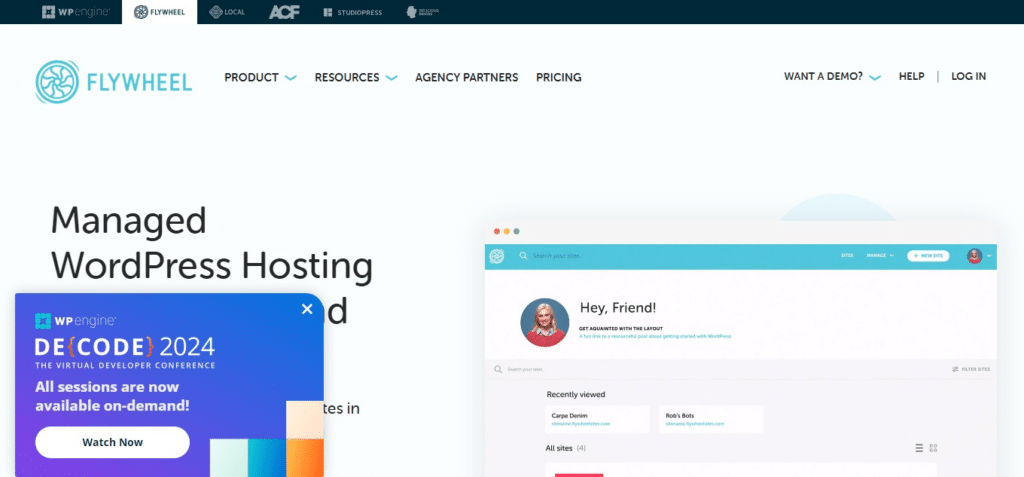Click the DE{CODE} 2024 popup title

pos(125,346)
